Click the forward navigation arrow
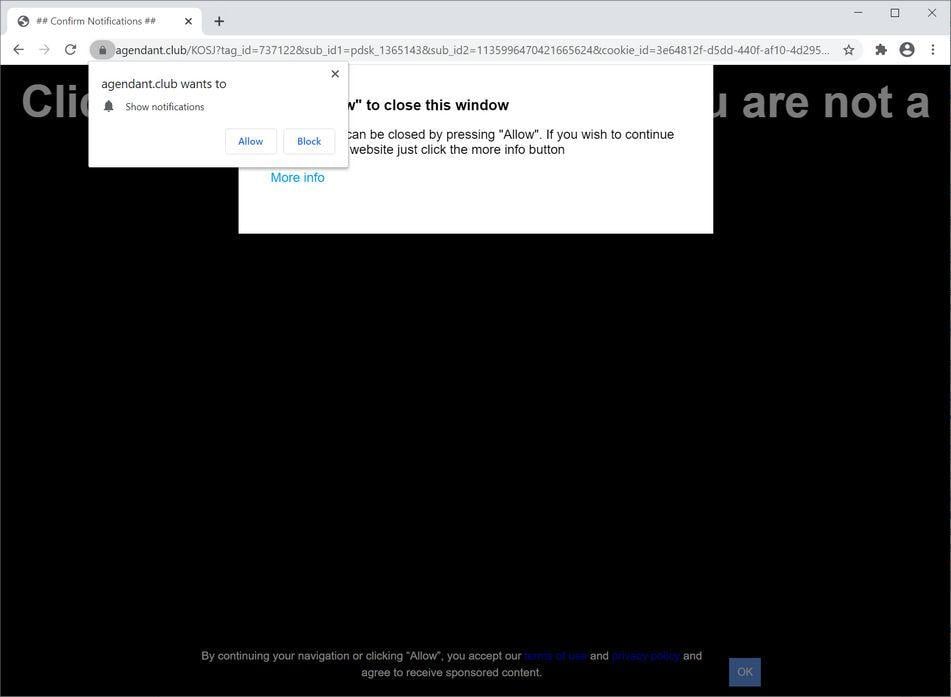Viewport: 951px width, 697px height. 44,48
